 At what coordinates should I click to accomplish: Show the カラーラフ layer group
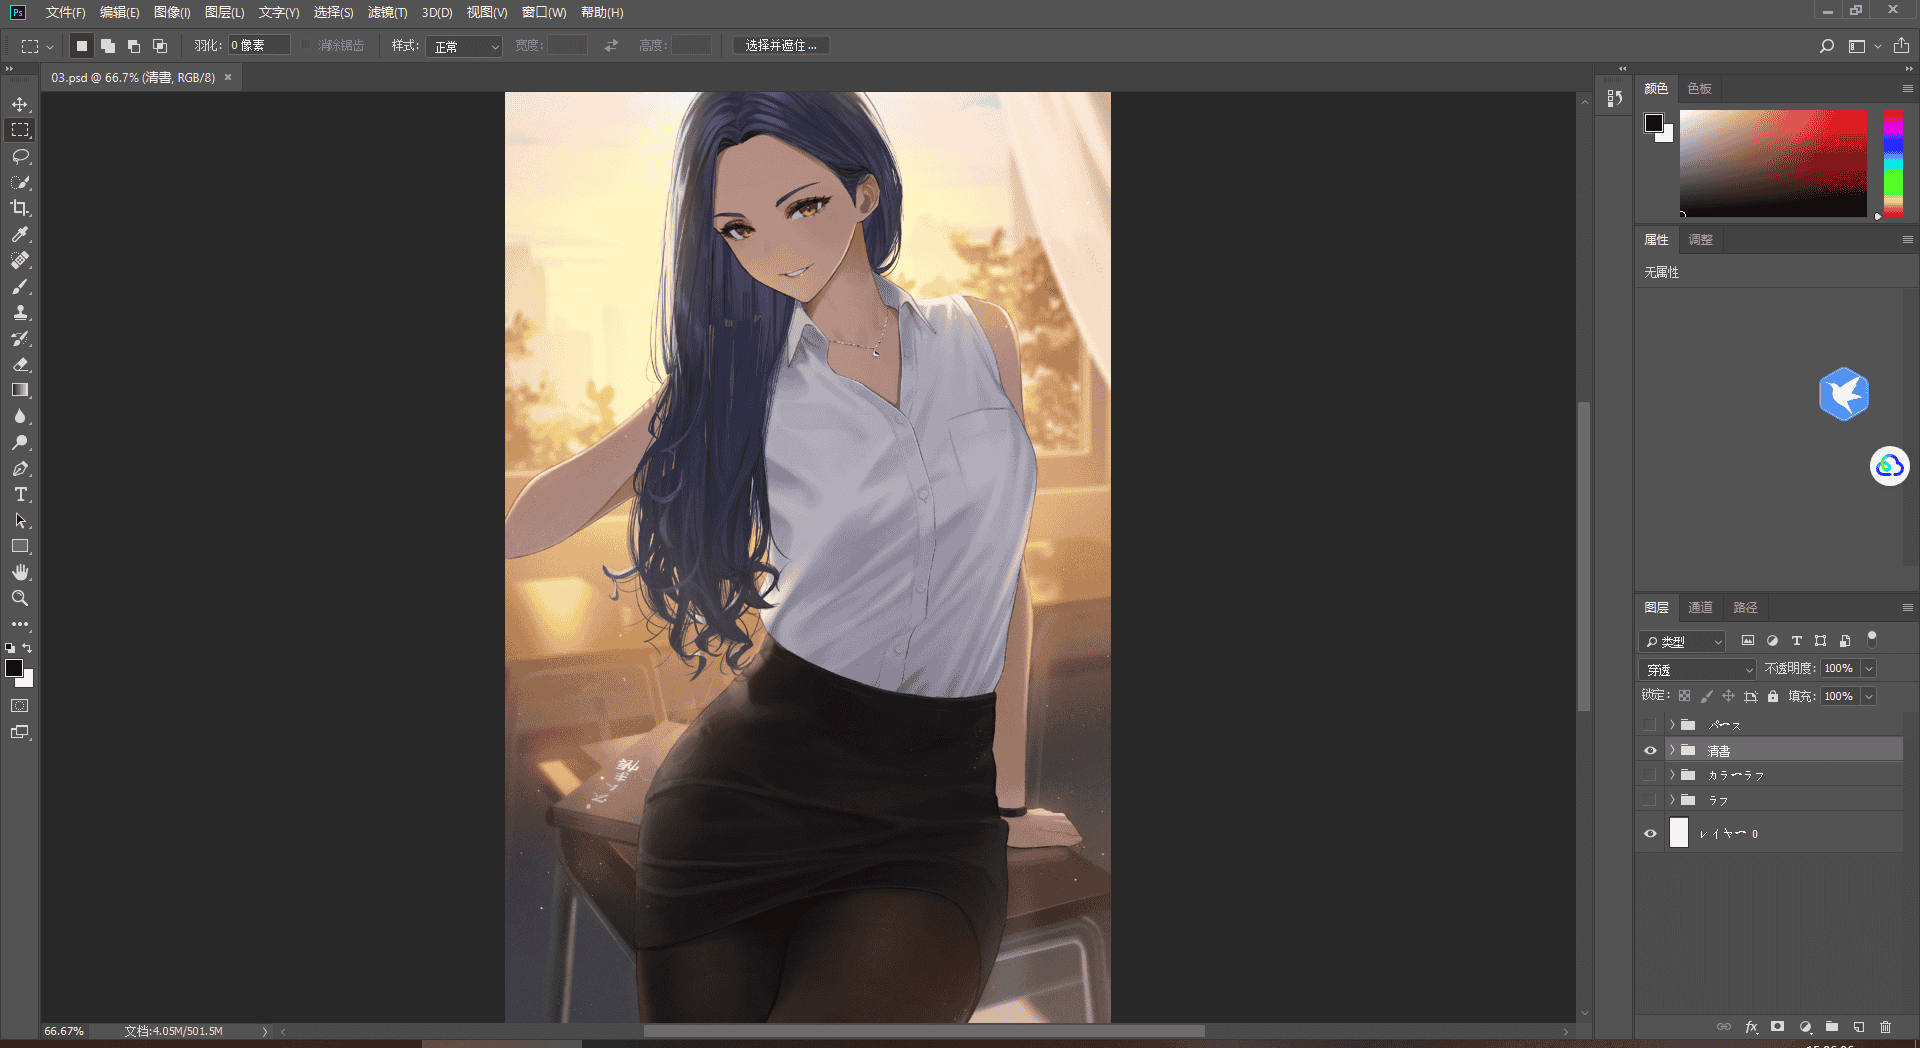(x=1650, y=775)
